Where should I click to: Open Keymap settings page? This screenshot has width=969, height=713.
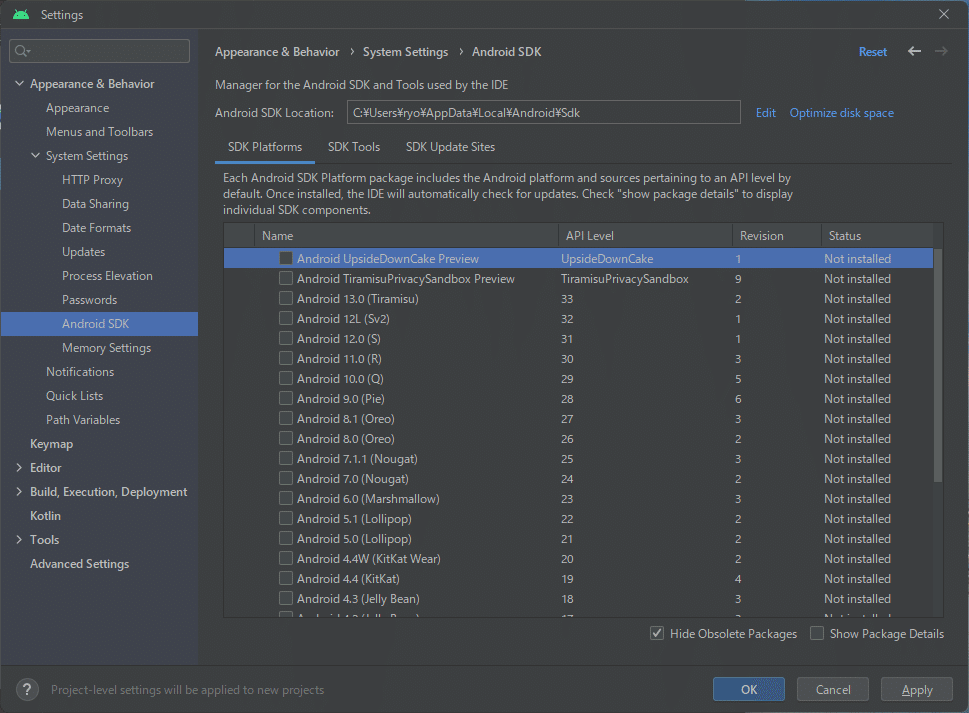[51, 444]
